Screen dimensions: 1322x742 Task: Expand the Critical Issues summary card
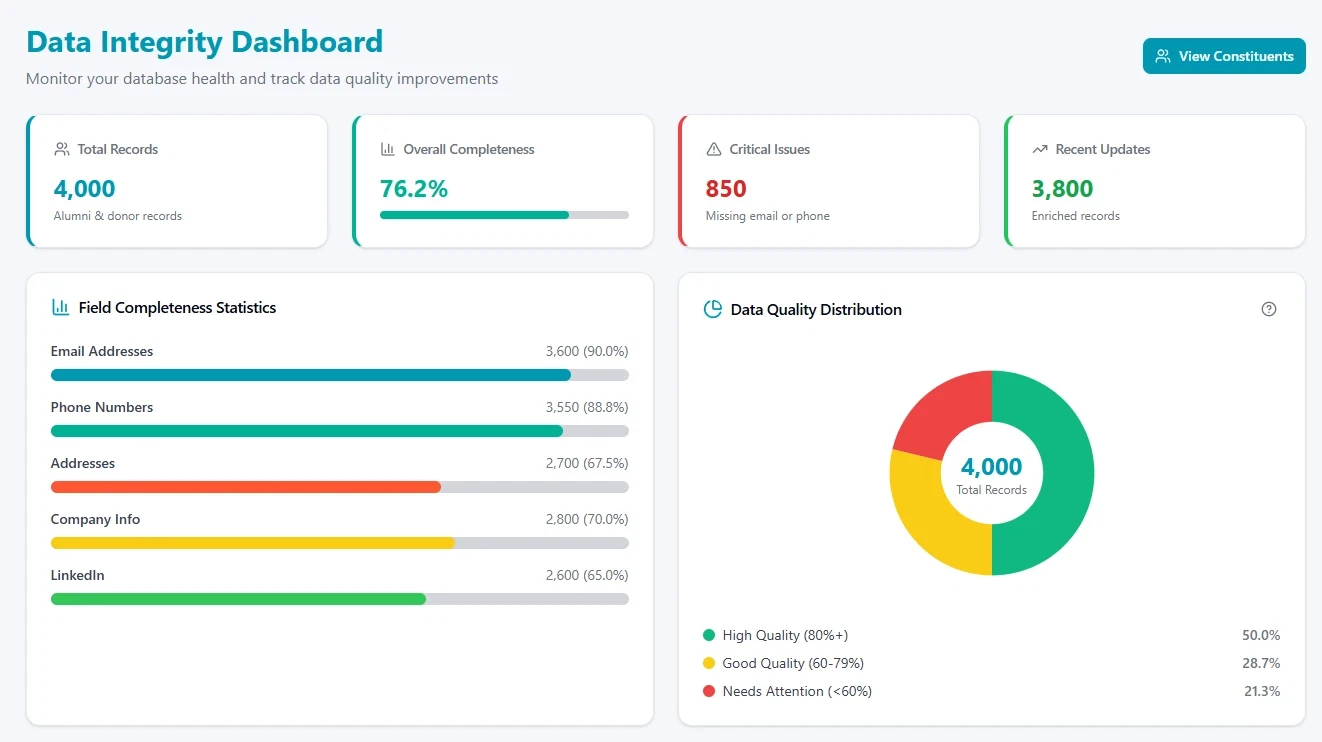tap(828, 181)
